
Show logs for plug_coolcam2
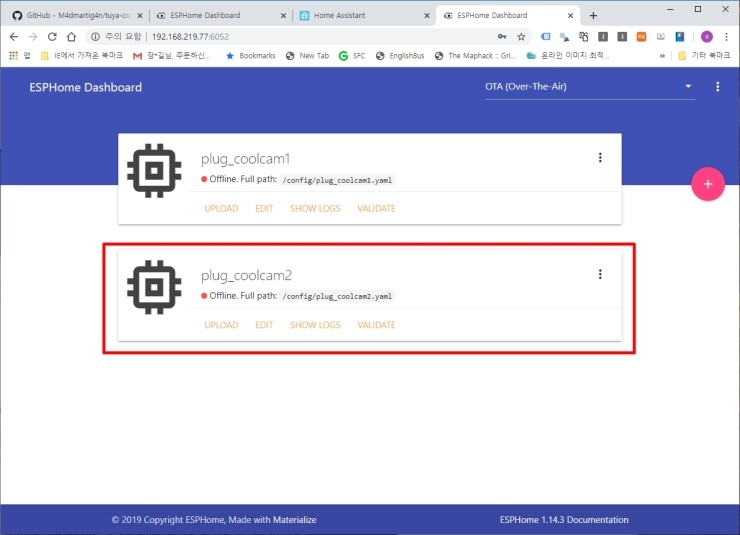(315, 325)
